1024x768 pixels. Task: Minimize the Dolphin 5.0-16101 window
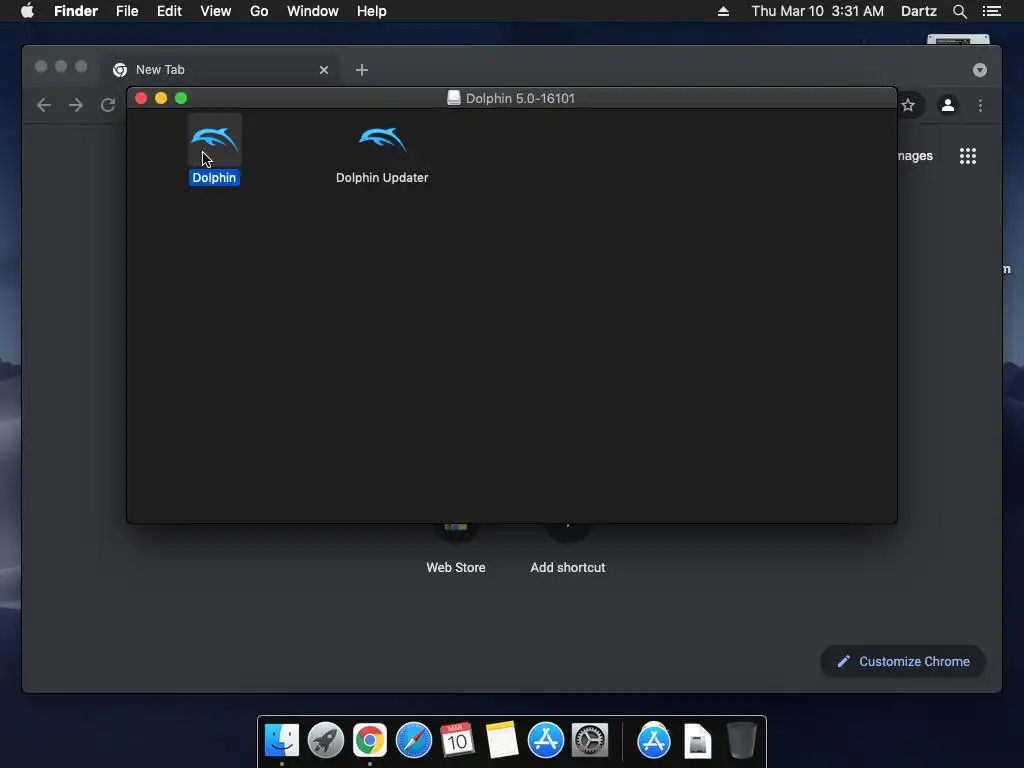161,98
